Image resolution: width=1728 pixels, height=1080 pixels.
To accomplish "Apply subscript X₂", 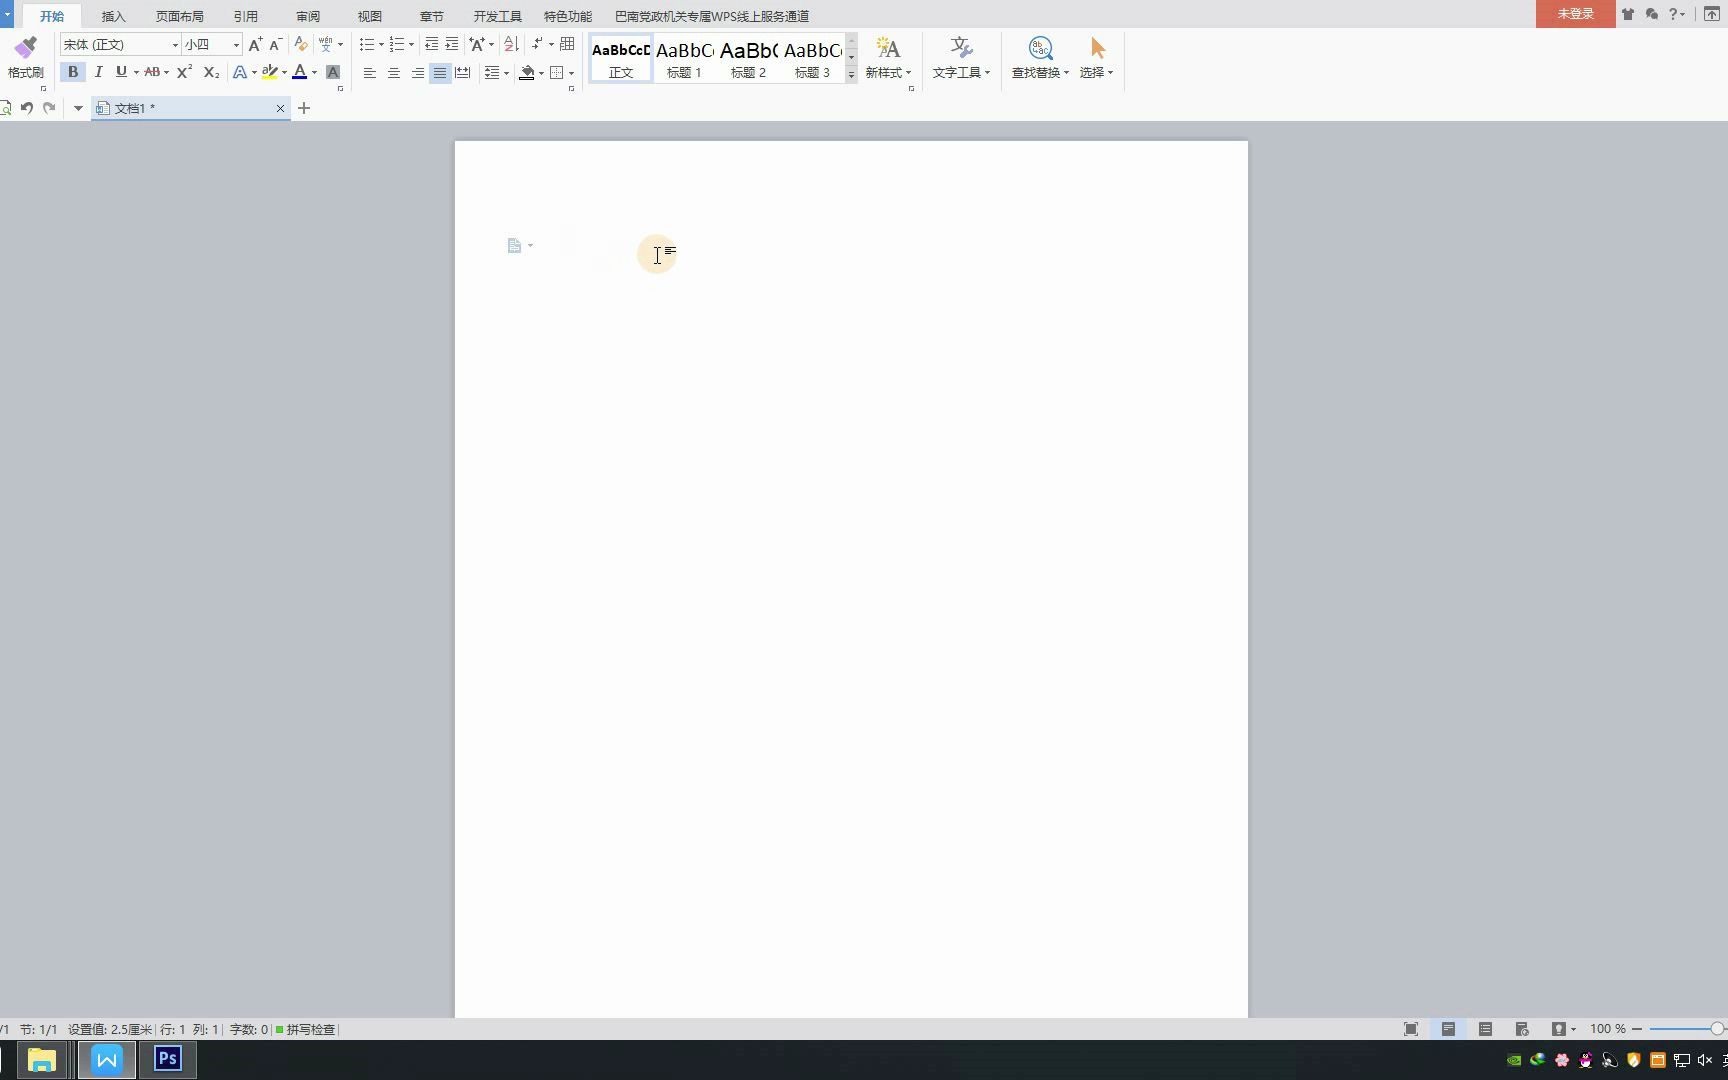I will click(x=211, y=72).
